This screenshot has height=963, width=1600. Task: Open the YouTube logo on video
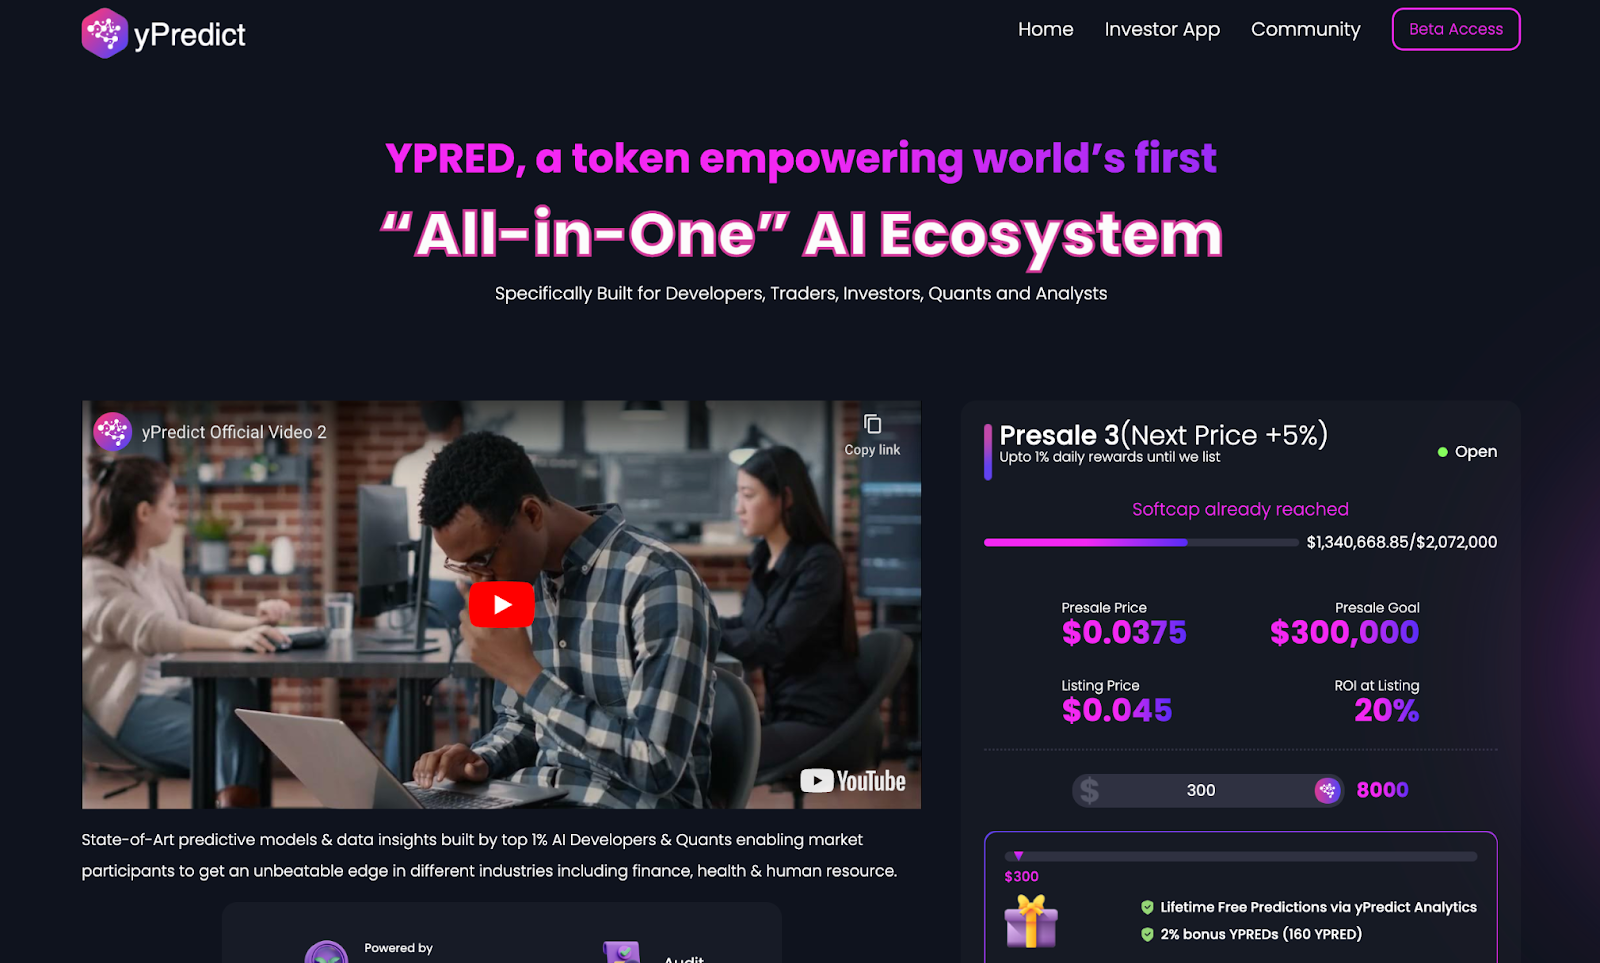click(x=853, y=781)
